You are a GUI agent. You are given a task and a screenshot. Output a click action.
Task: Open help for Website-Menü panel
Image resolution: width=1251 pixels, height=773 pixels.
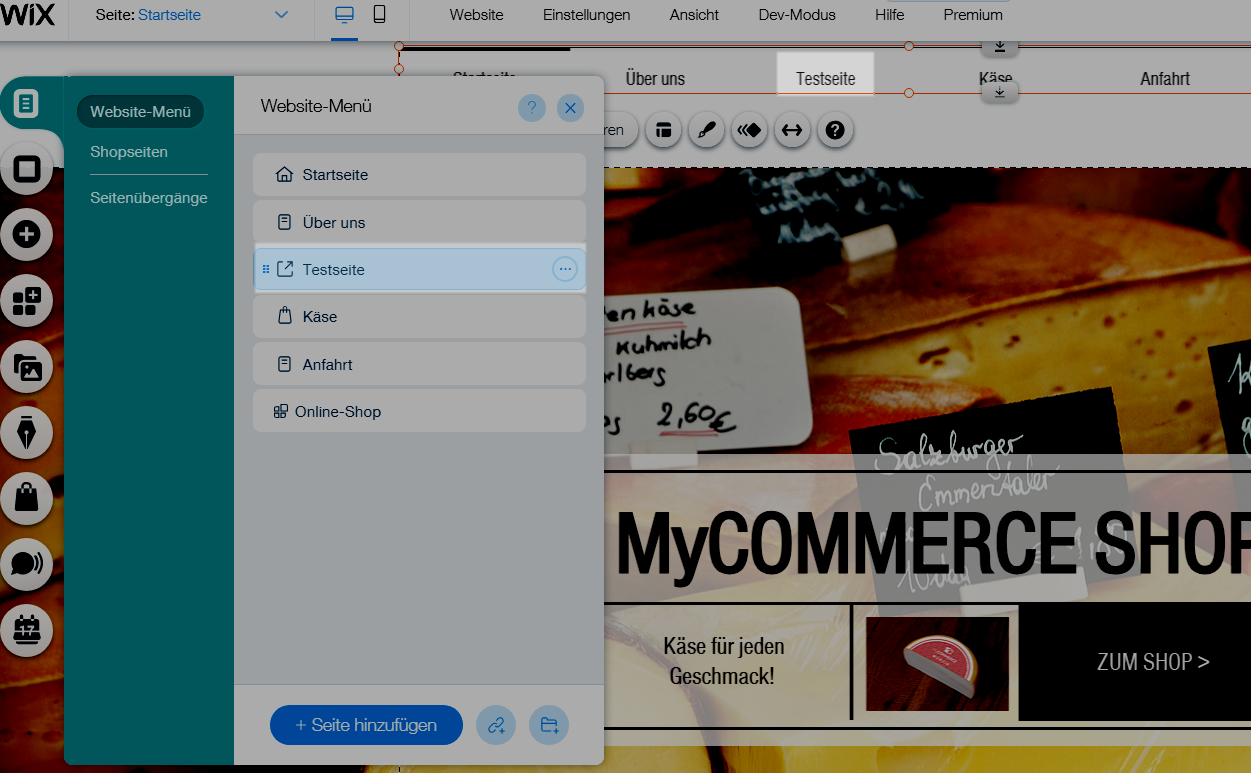point(532,108)
